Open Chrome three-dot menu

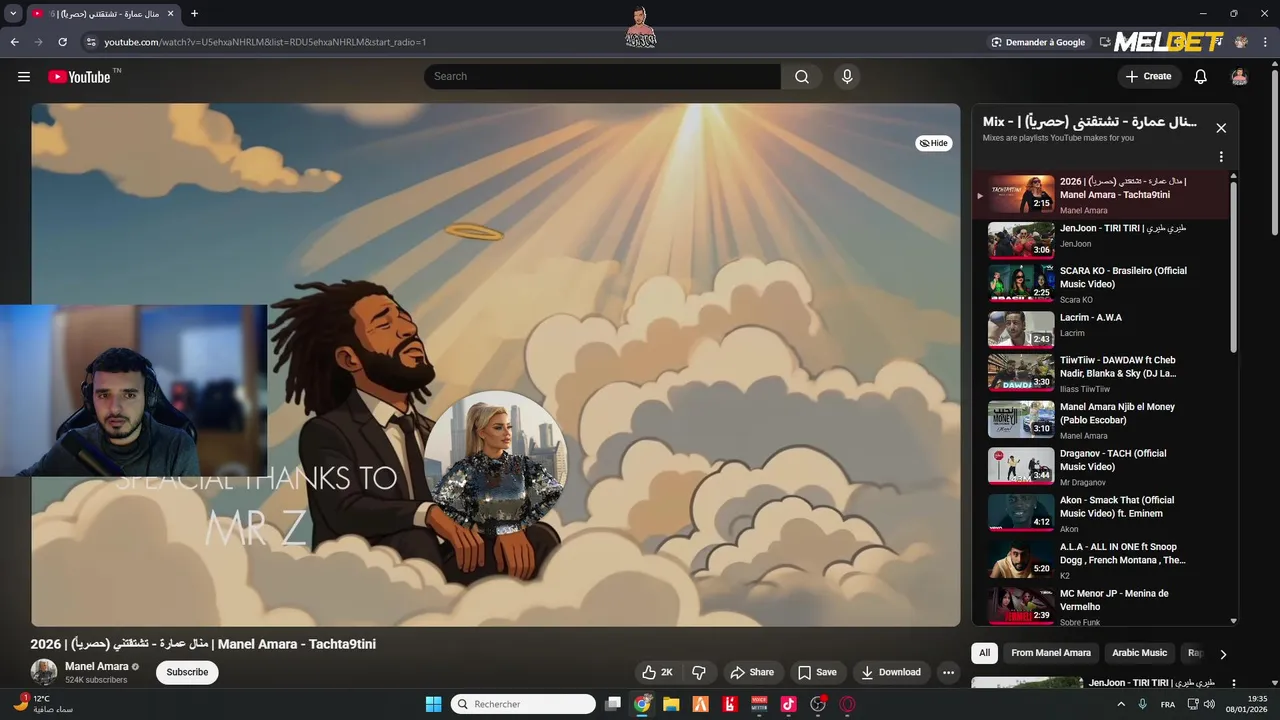tap(1265, 42)
